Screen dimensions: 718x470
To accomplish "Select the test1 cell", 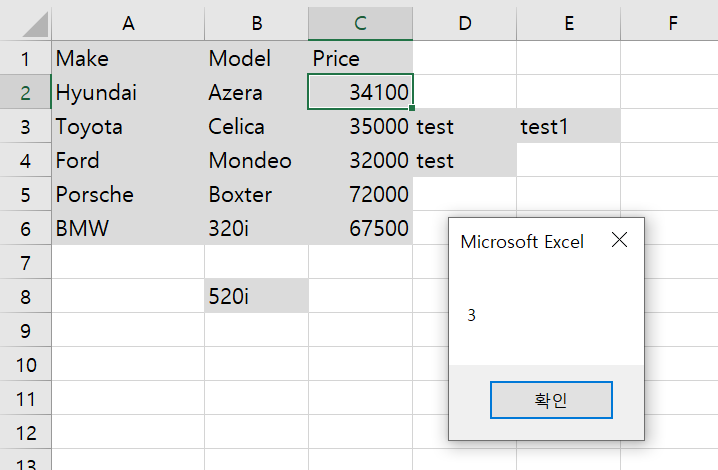I will point(569,126).
